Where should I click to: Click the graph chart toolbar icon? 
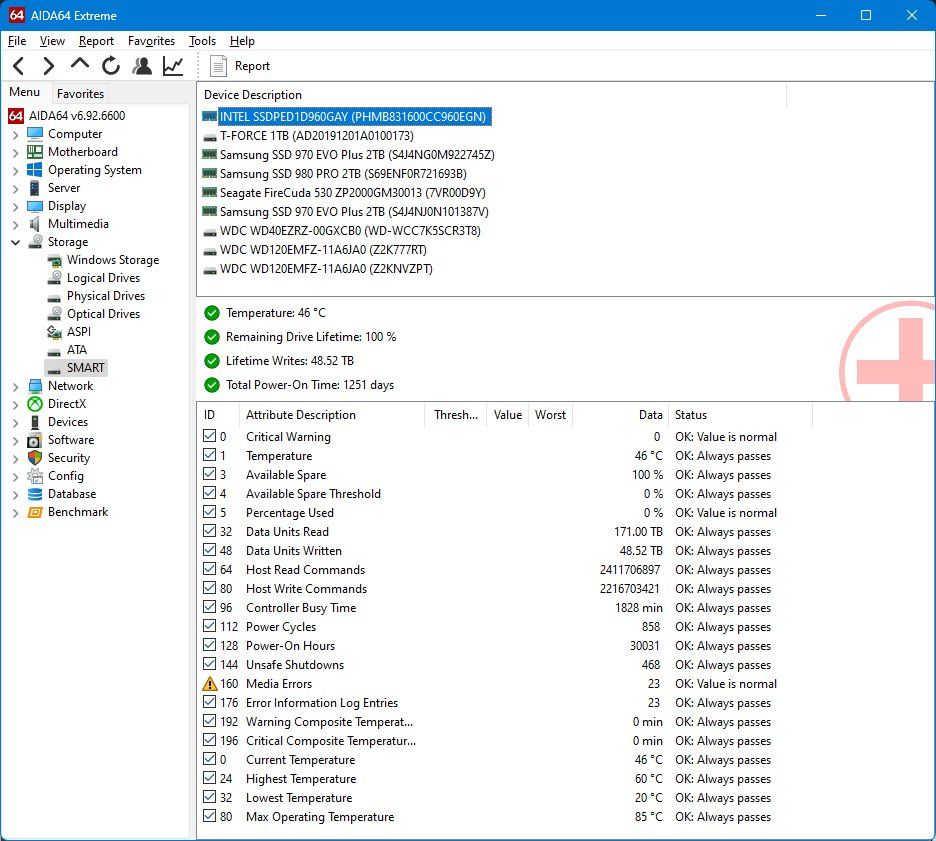[173, 66]
